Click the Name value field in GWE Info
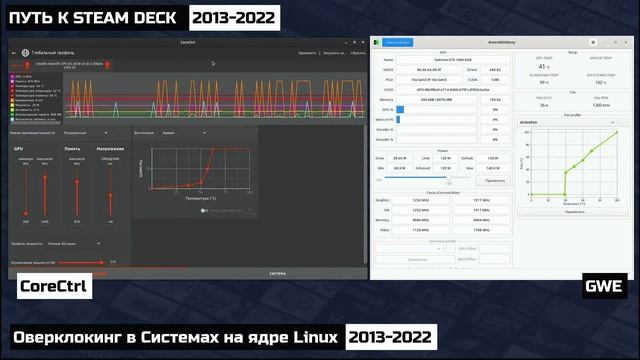Screen dimensions: 640x360 (x=453, y=60)
